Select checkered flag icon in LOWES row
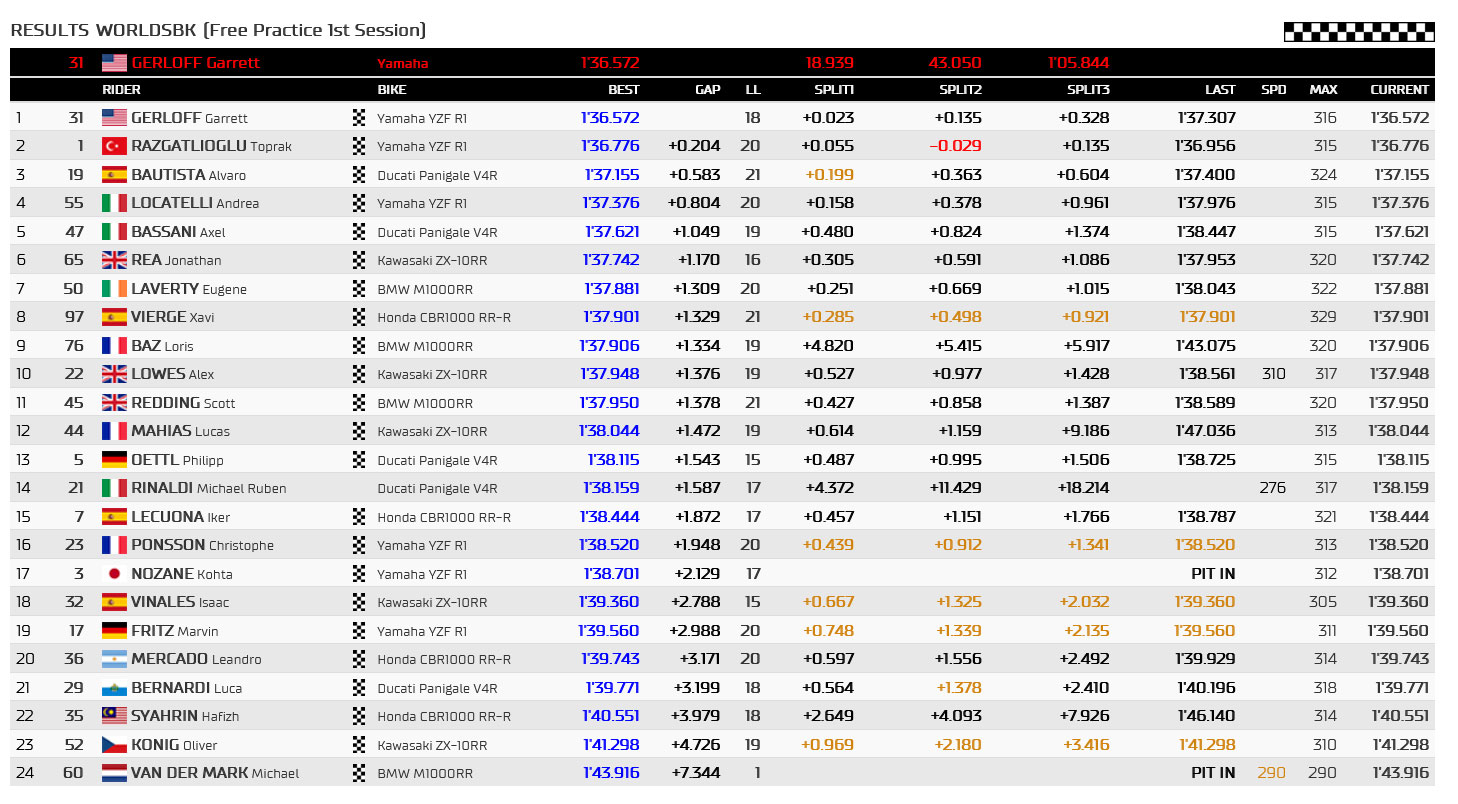The height and width of the screenshot is (804, 1458). 360,374
